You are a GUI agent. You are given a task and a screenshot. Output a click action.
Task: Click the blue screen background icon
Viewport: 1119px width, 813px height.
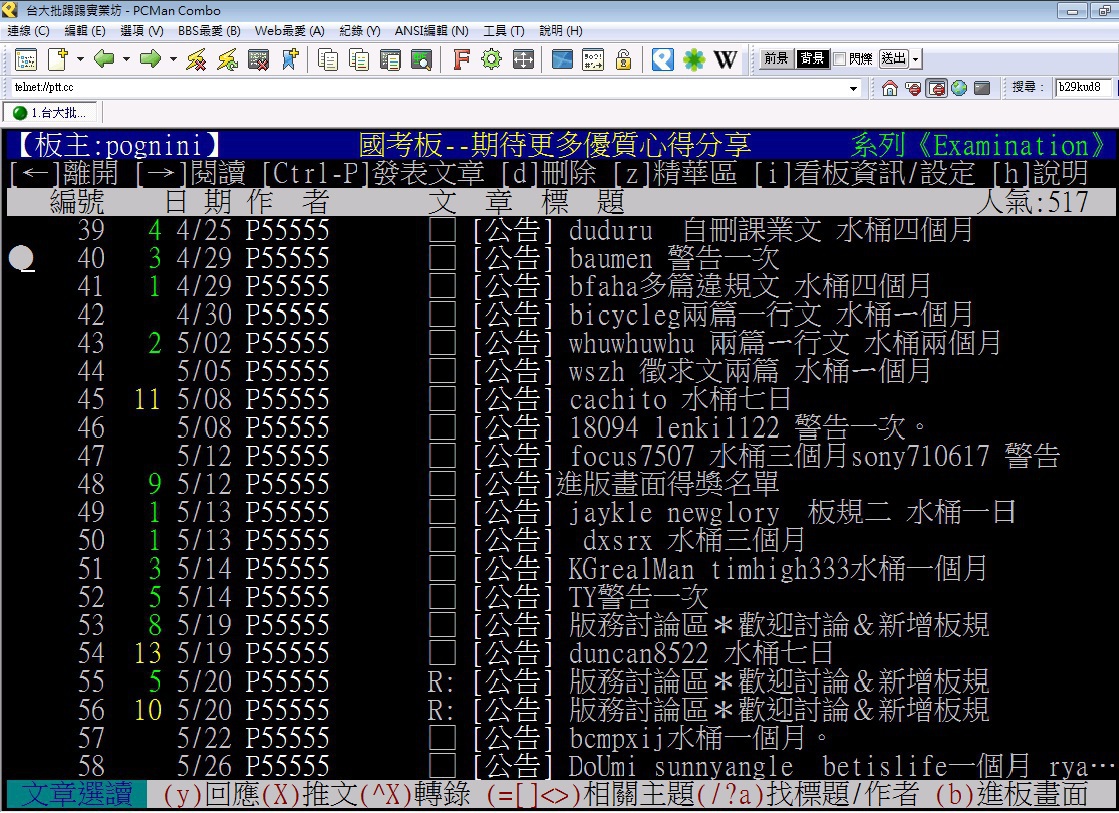click(x=562, y=59)
